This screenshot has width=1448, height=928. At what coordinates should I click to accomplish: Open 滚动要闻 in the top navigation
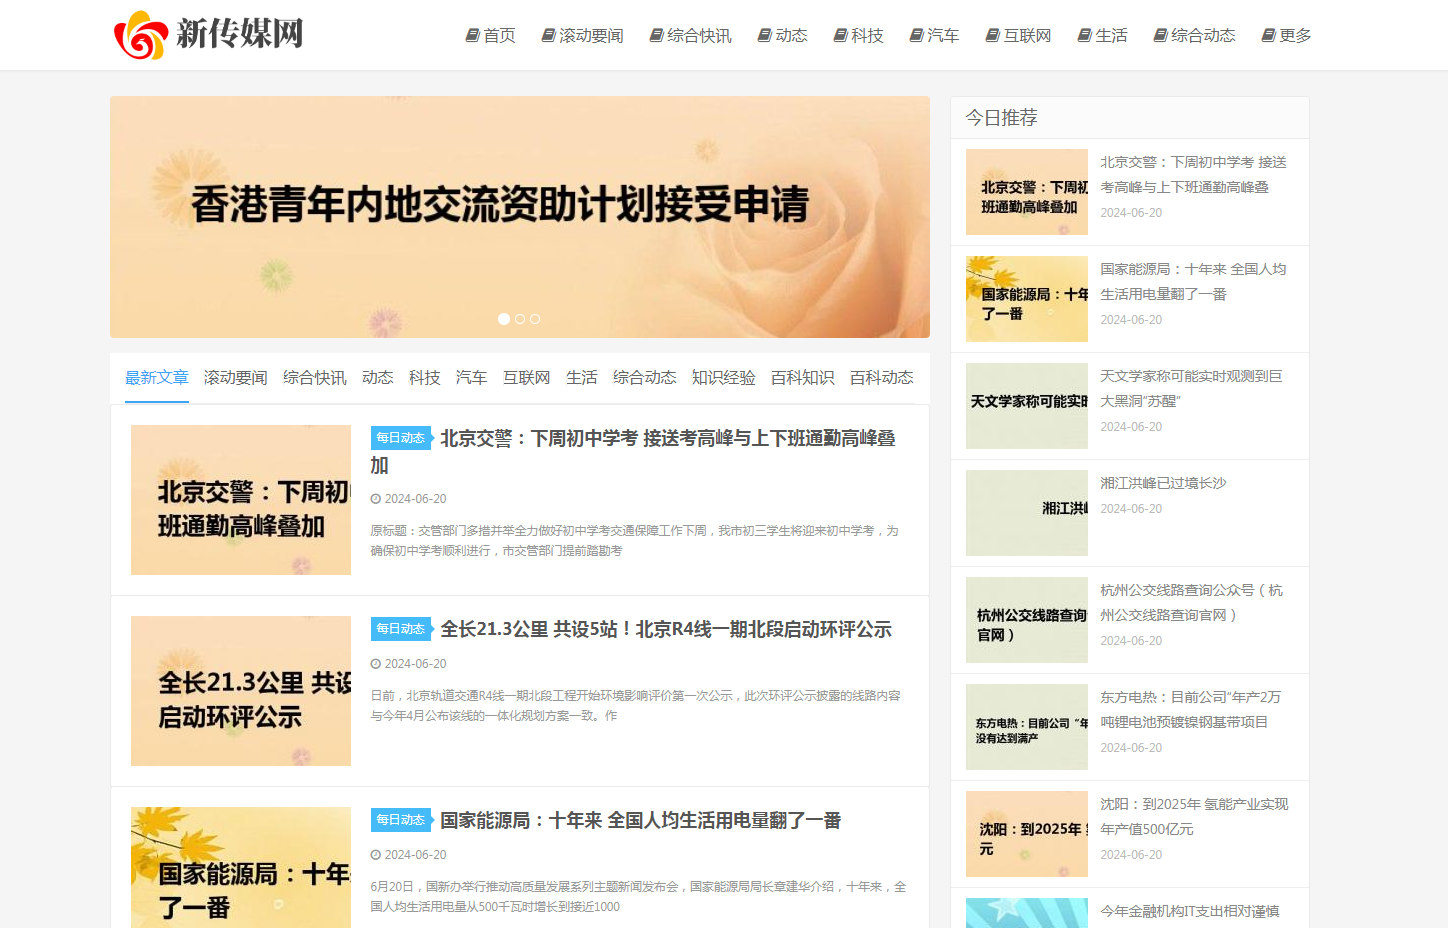(x=591, y=35)
